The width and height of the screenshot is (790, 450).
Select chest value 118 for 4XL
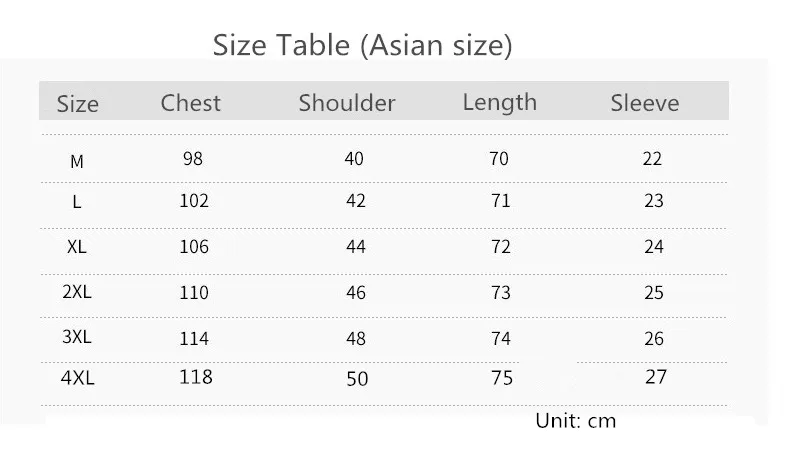tap(195, 377)
